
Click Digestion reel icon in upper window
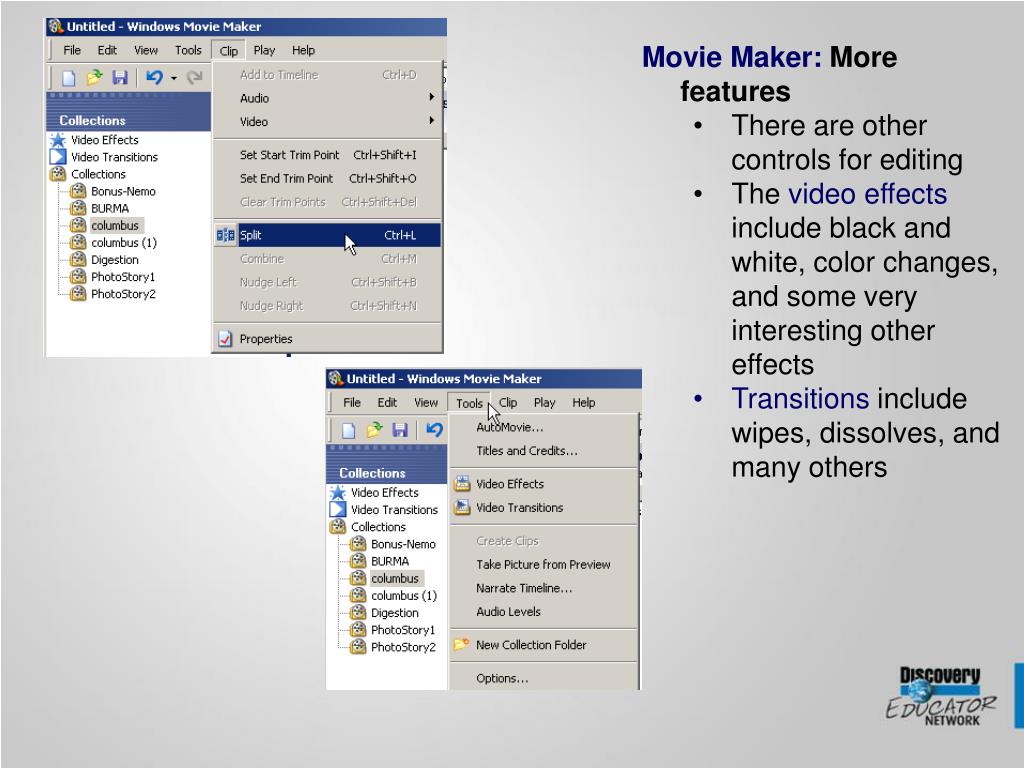click(78, 259)
